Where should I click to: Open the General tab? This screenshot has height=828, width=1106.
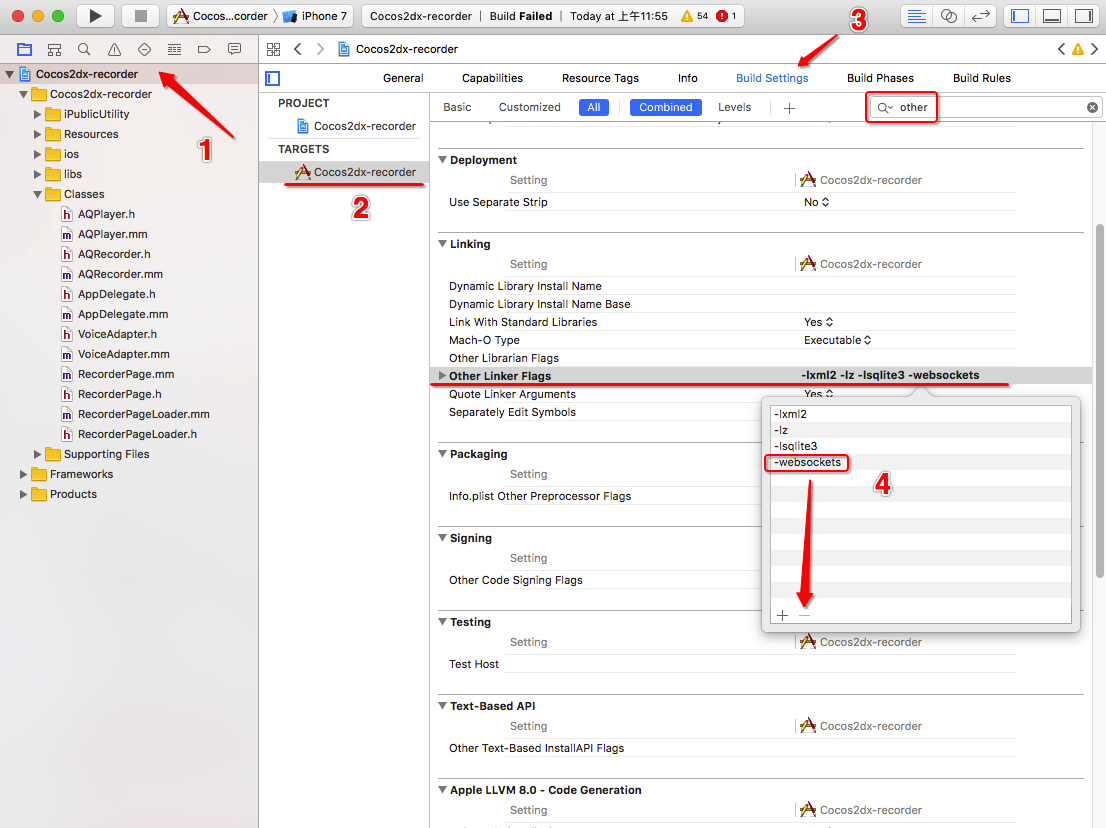click(x=403, y=78)
